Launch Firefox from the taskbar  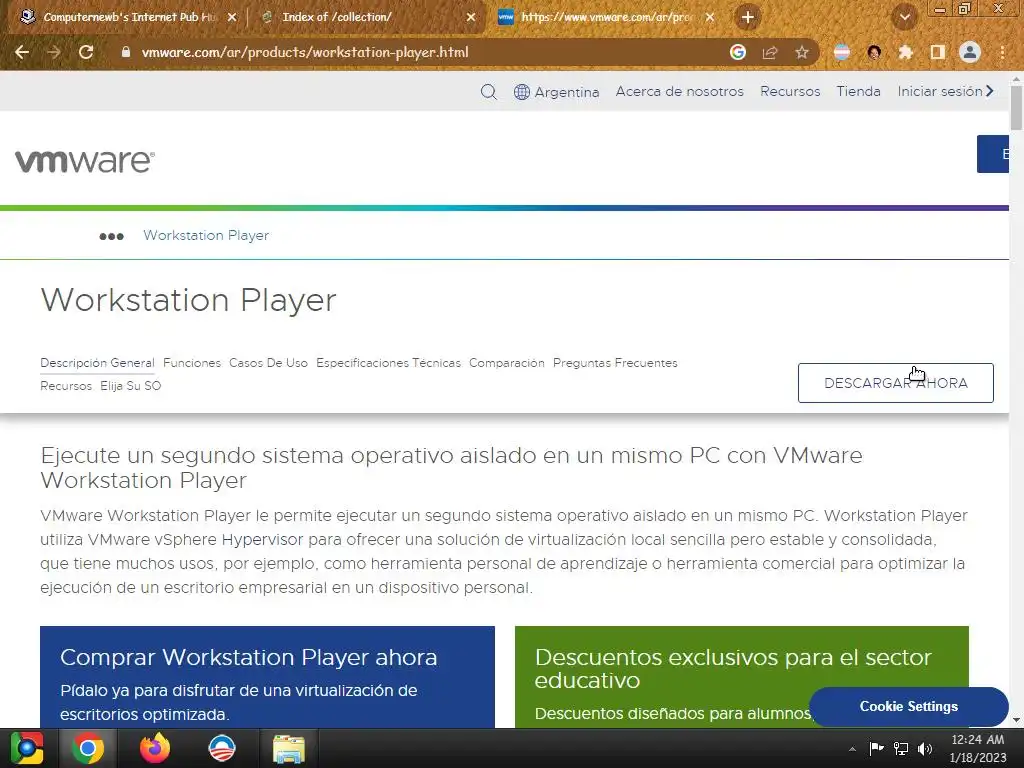click(155, 748)
